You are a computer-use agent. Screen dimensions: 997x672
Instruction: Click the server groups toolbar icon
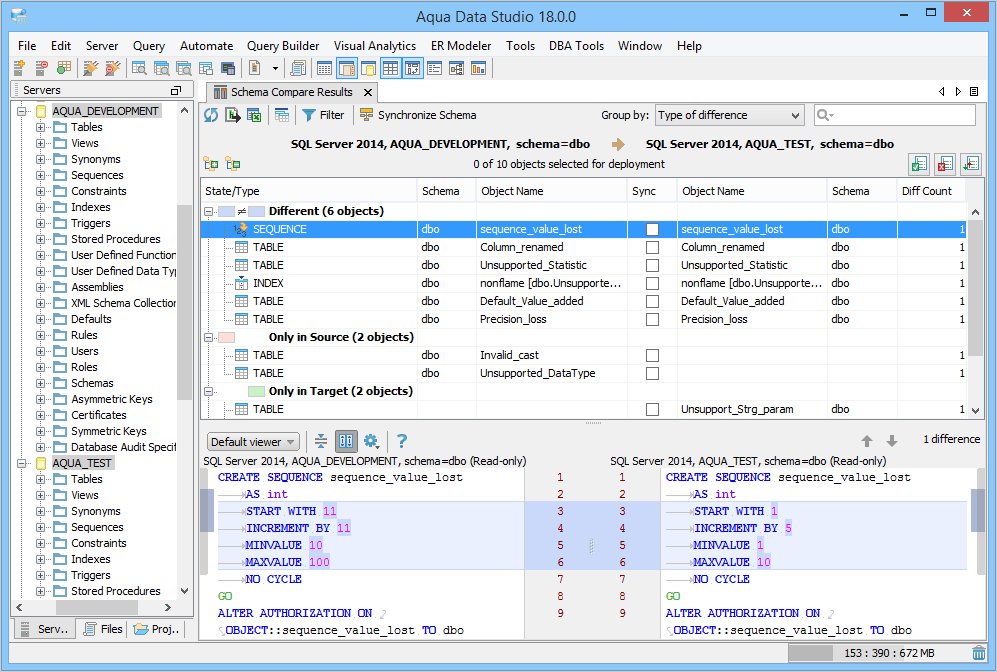[64, 68]
